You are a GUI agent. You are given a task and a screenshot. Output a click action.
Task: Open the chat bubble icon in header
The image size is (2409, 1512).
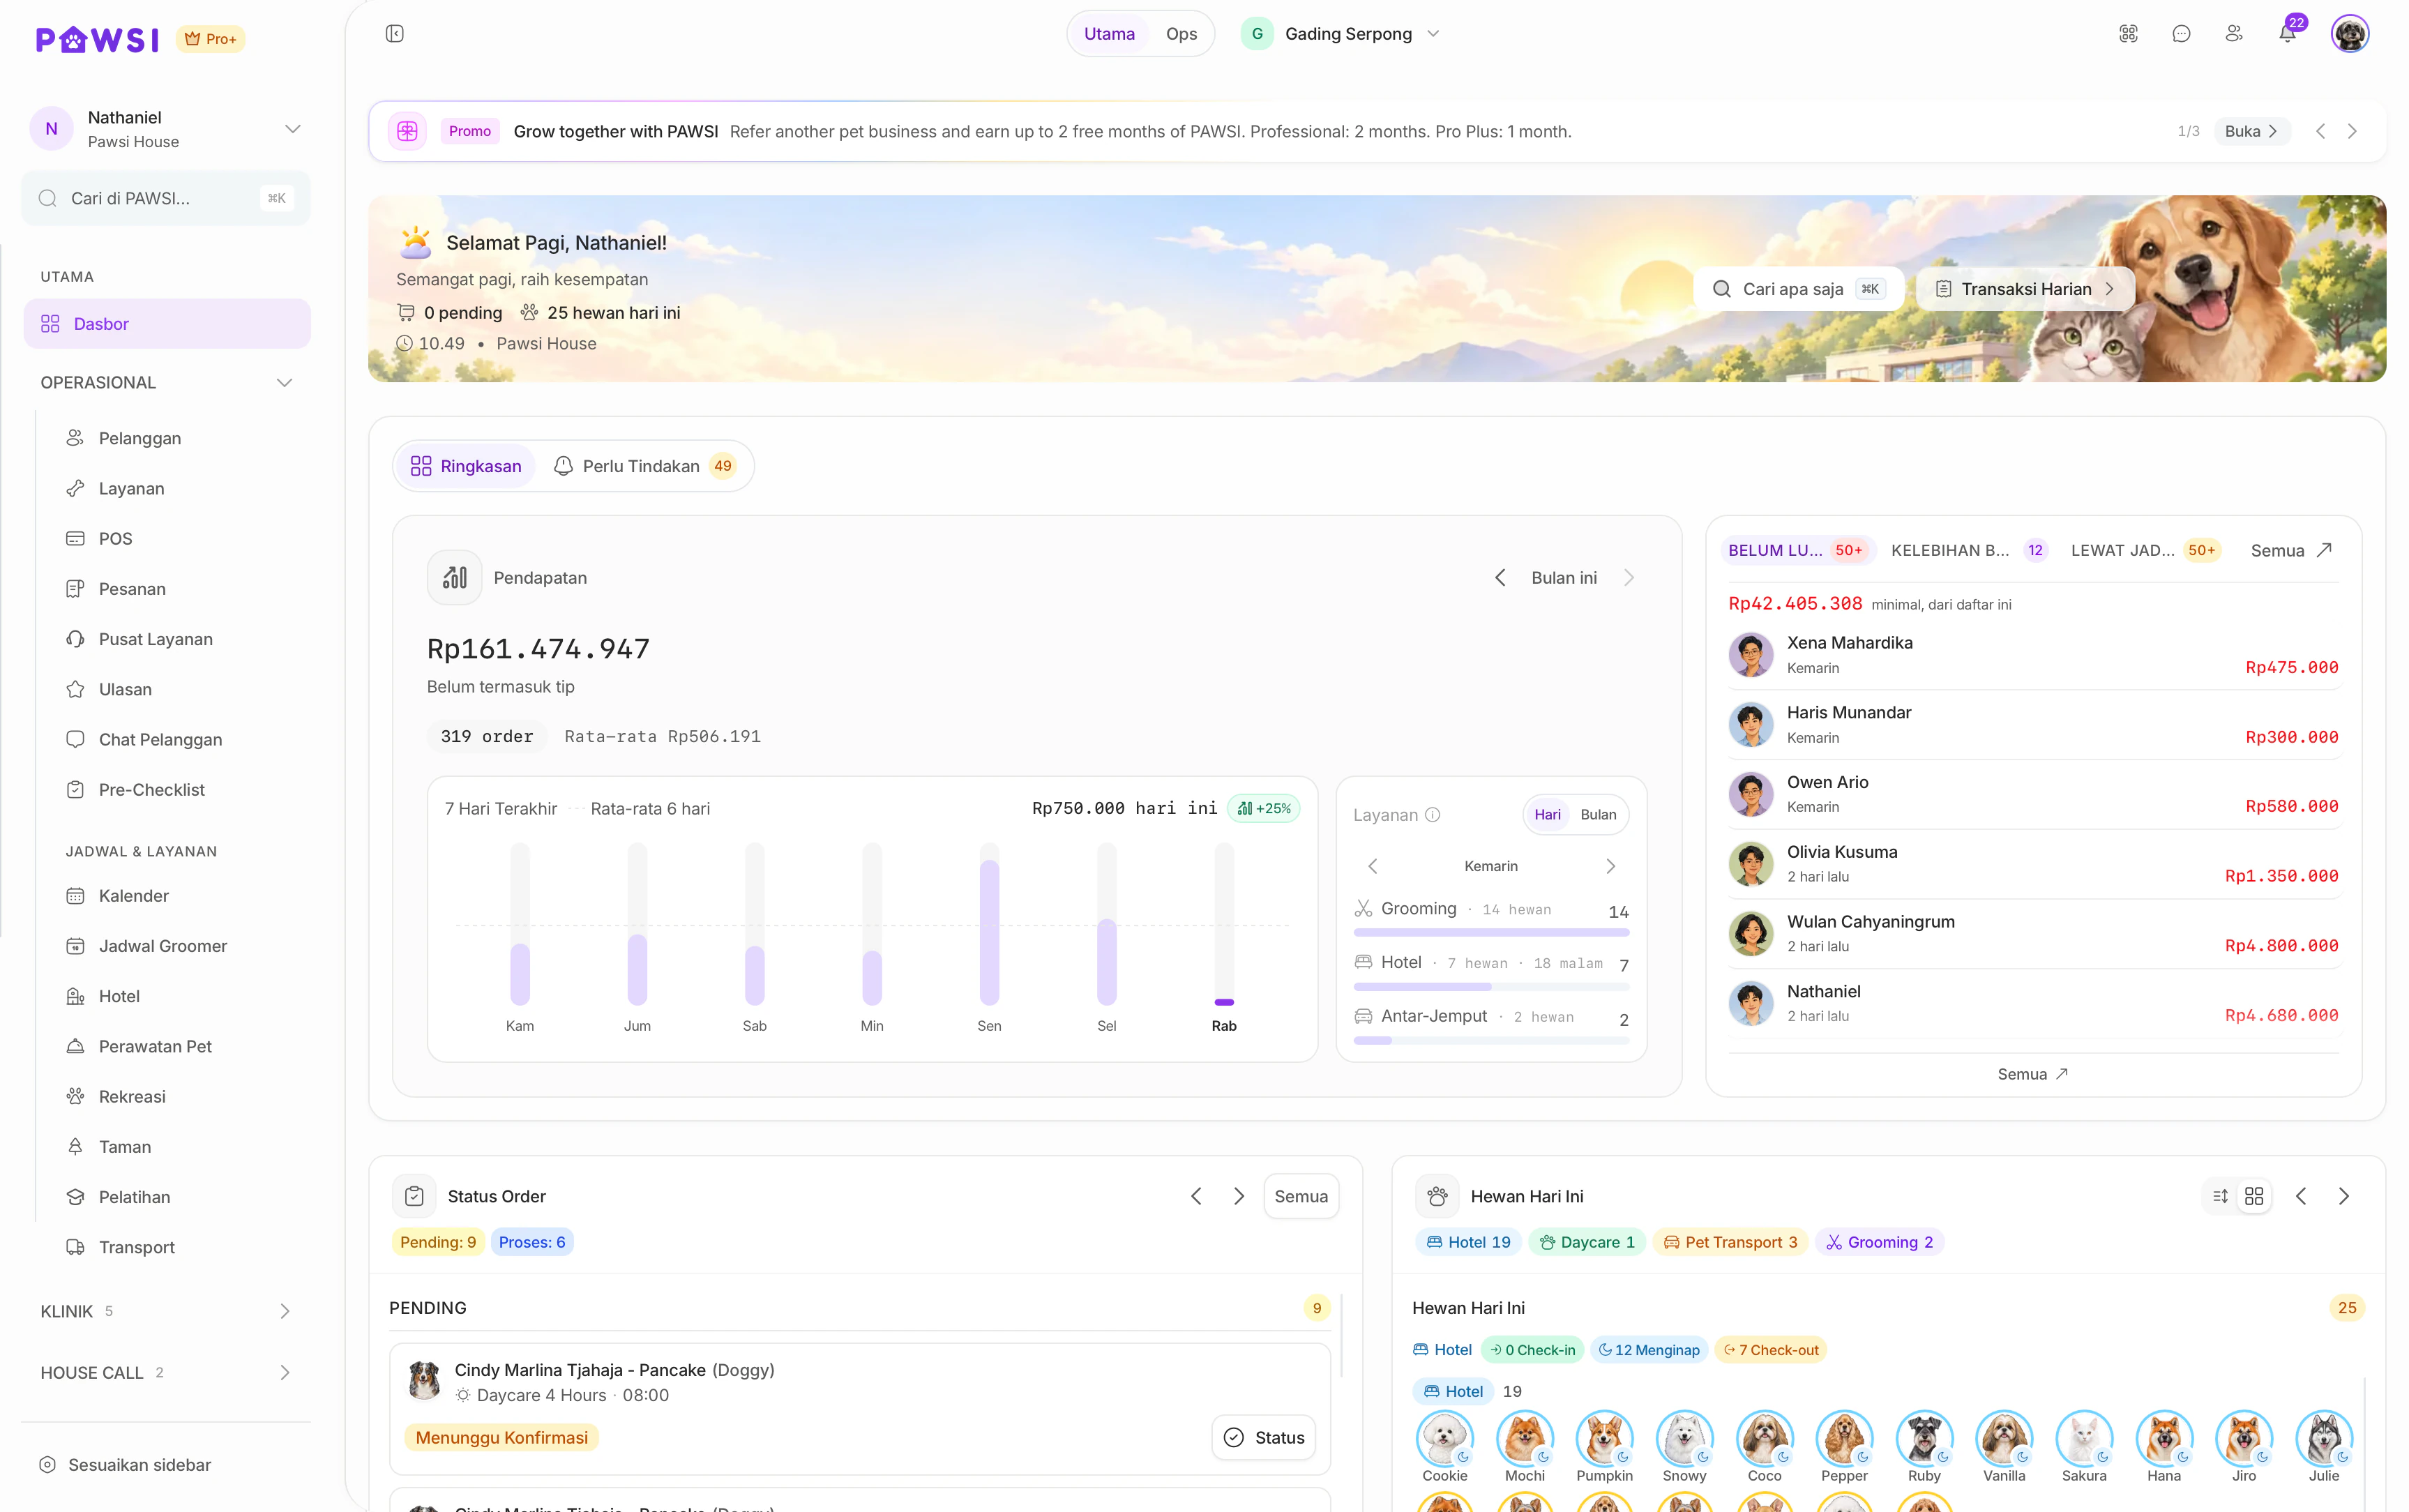(2181, 34)
